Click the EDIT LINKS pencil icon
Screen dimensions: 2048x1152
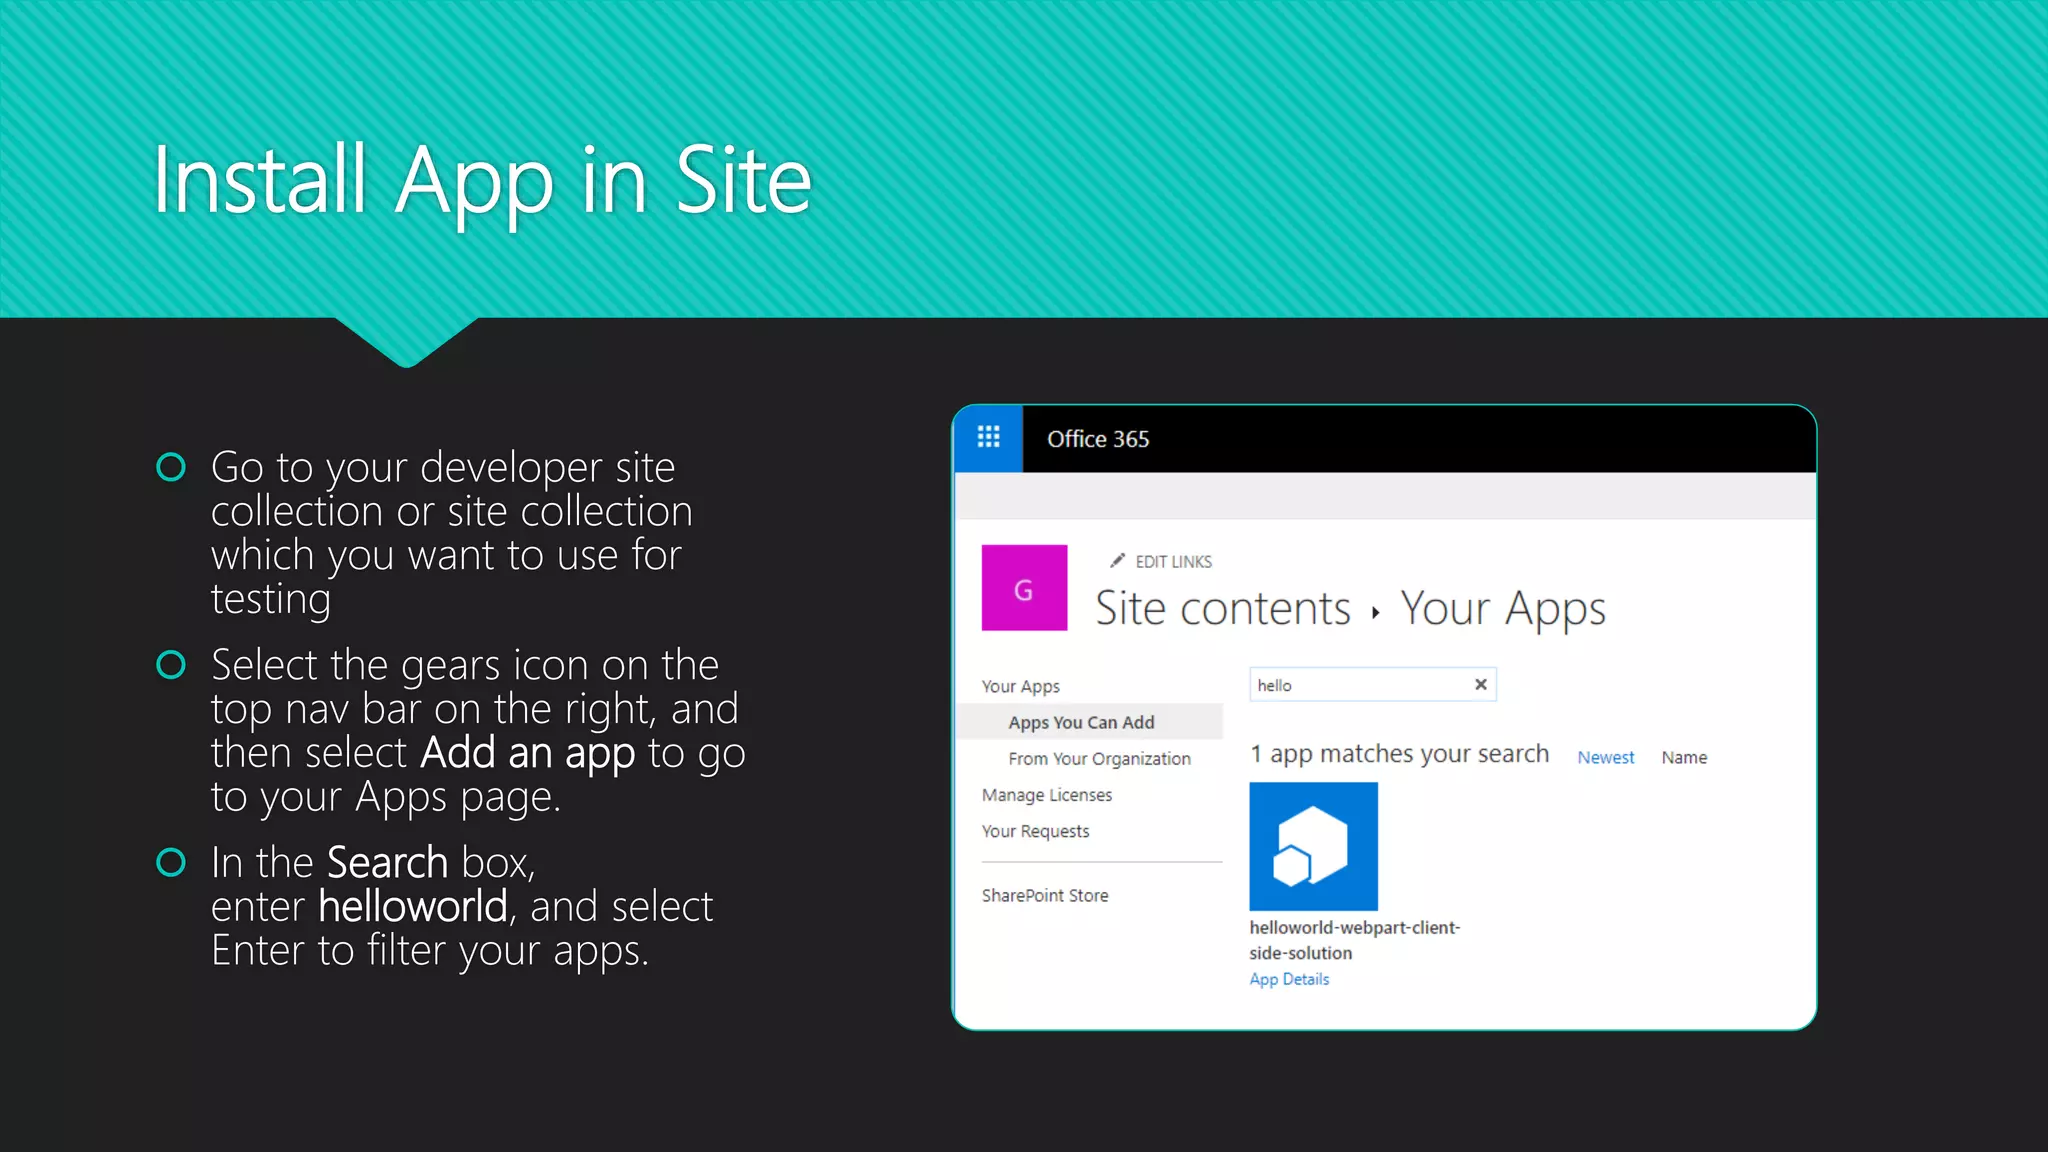coord(1117,561)
